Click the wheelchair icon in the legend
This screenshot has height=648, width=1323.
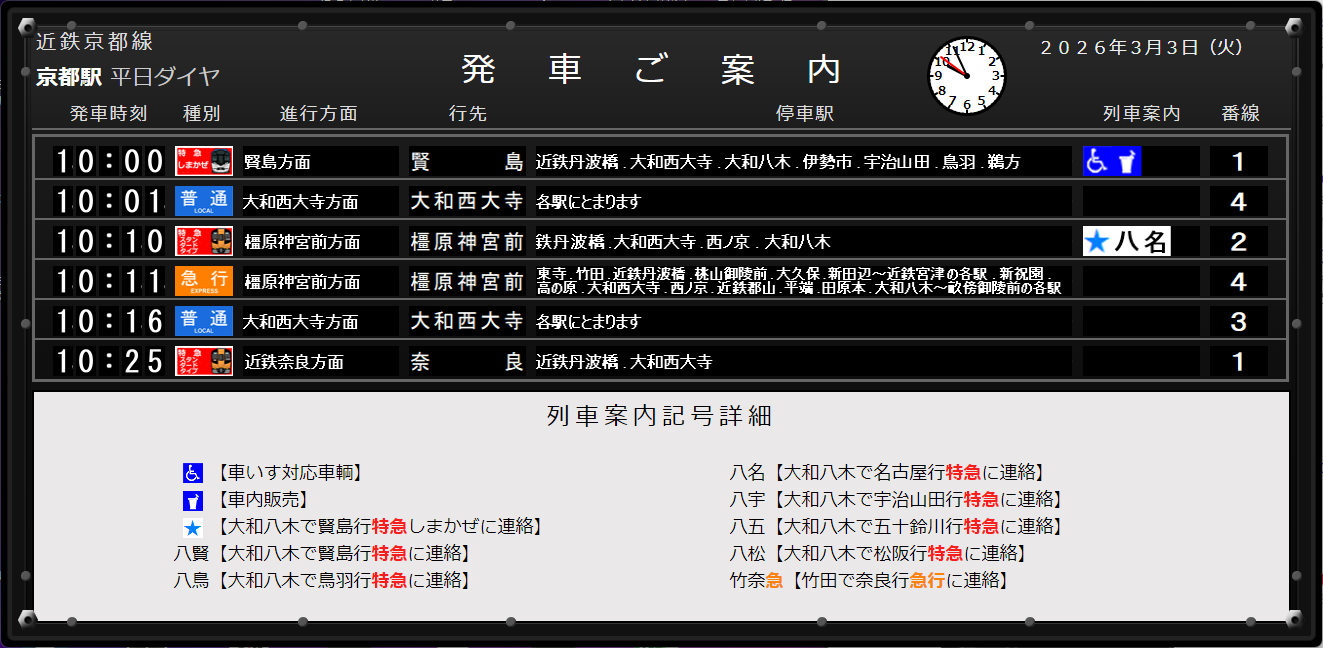click(x=193, y=473)
